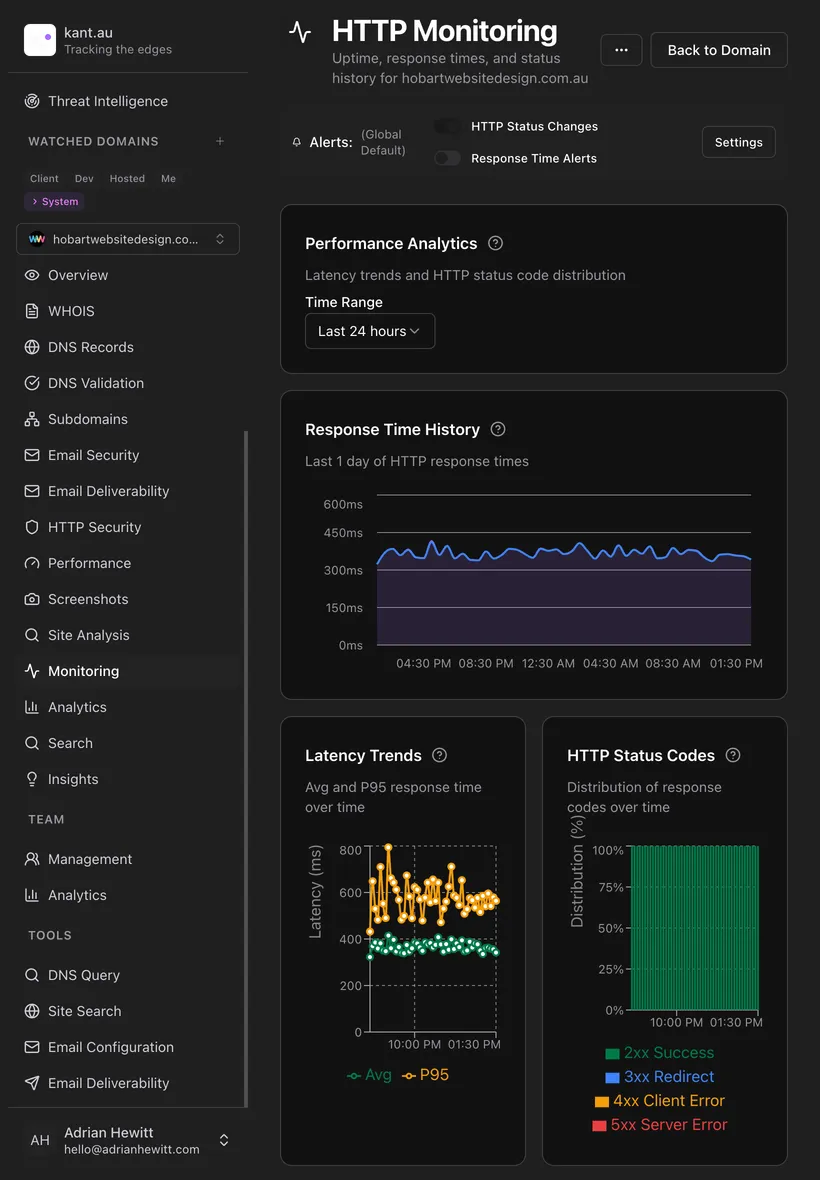The height and width of the screenshot is (1180, 820).
Task: Toggle Response Time Alerts switch
Action: coord(448,158)
